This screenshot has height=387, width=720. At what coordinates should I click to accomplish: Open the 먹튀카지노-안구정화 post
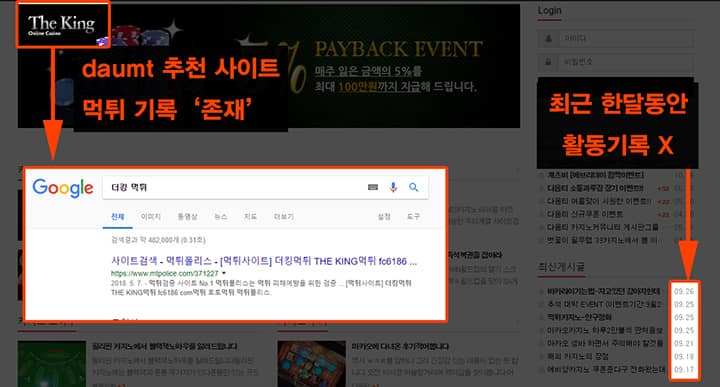tap(579, 317)
